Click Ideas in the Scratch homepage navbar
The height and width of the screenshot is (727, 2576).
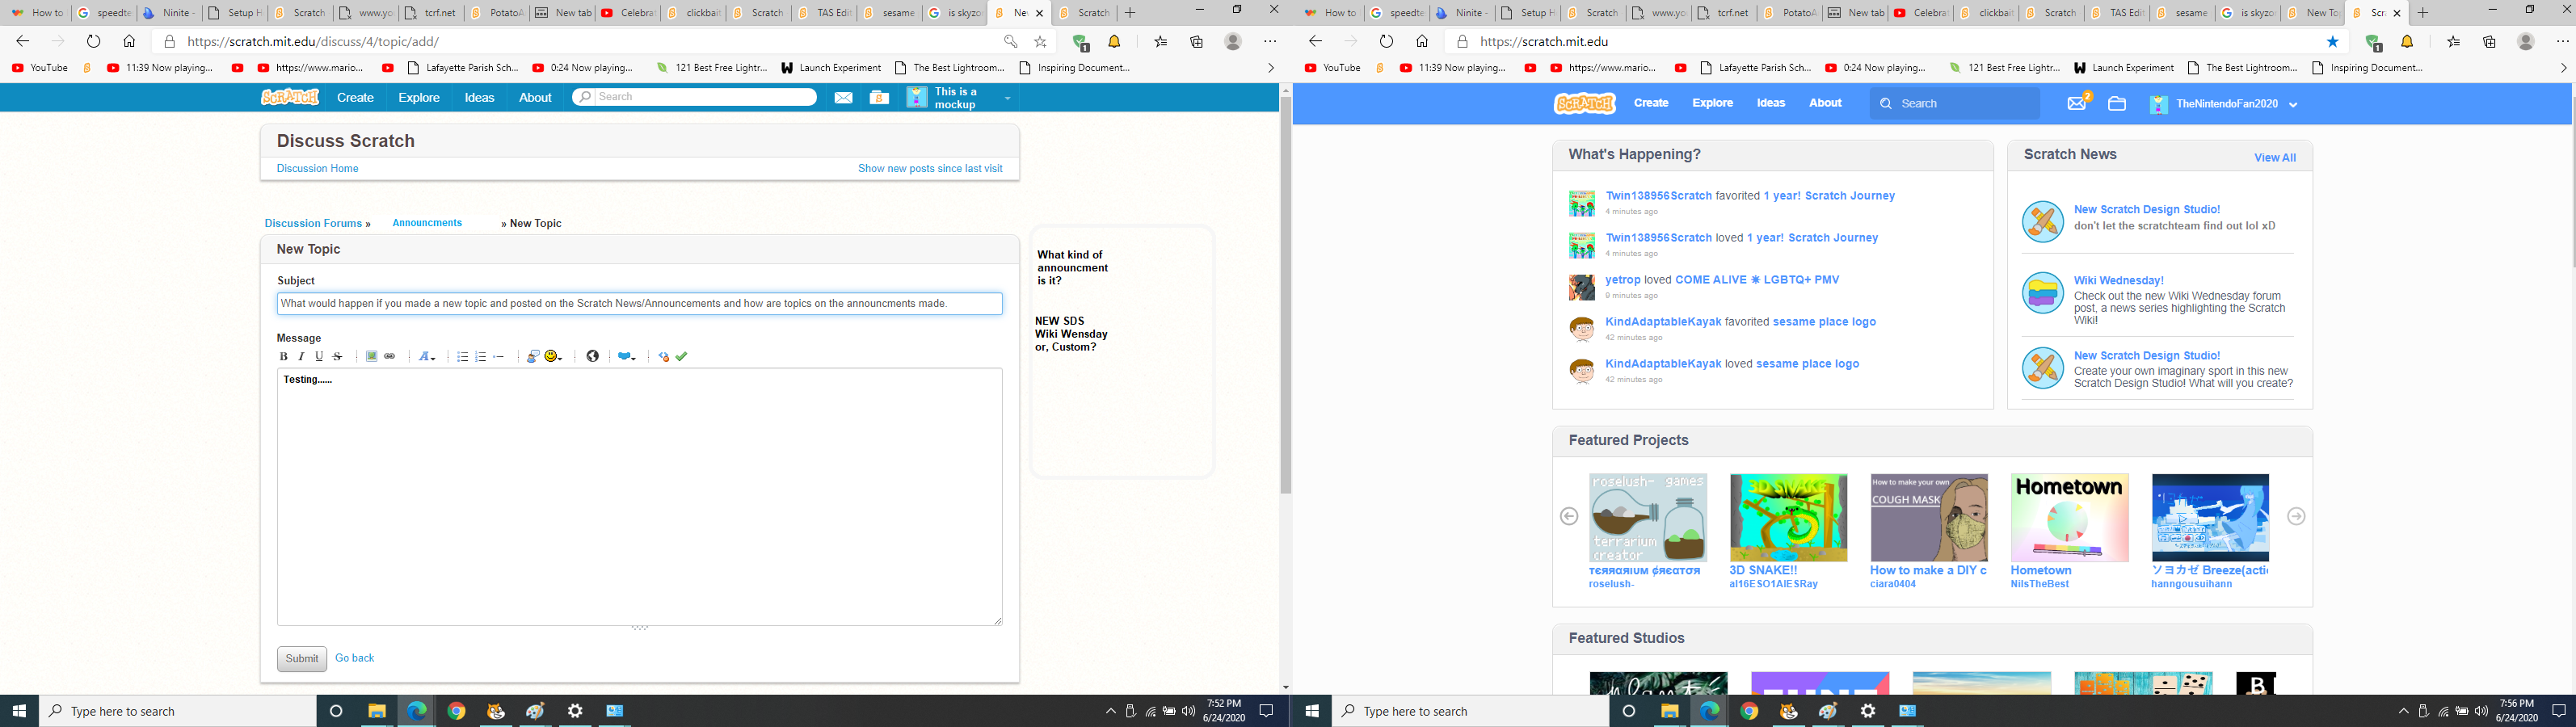[1771, 103]
